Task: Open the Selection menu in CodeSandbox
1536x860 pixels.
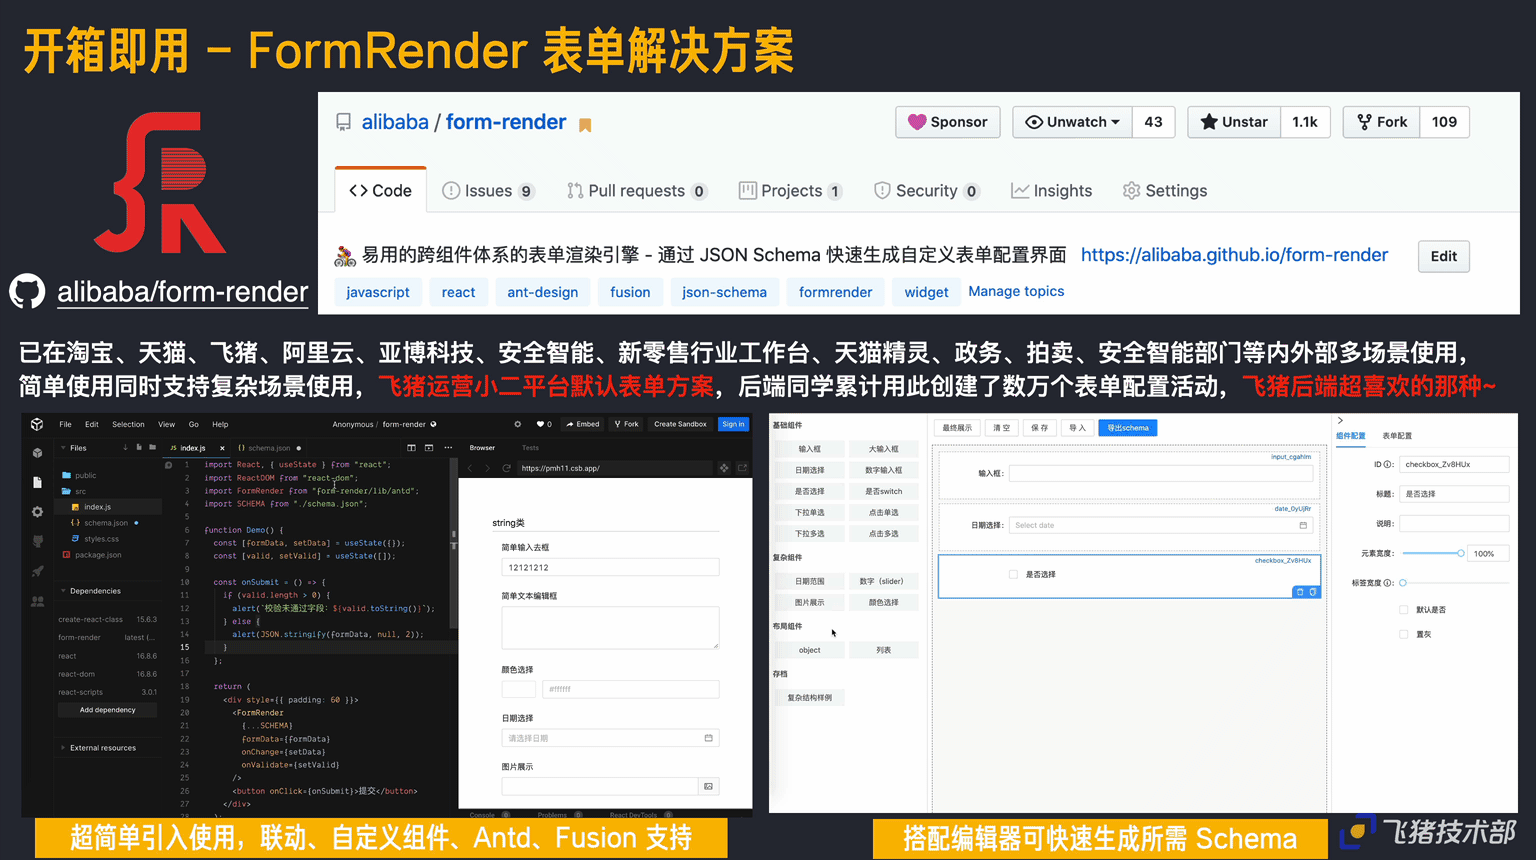Action: [x=128, y=424]
